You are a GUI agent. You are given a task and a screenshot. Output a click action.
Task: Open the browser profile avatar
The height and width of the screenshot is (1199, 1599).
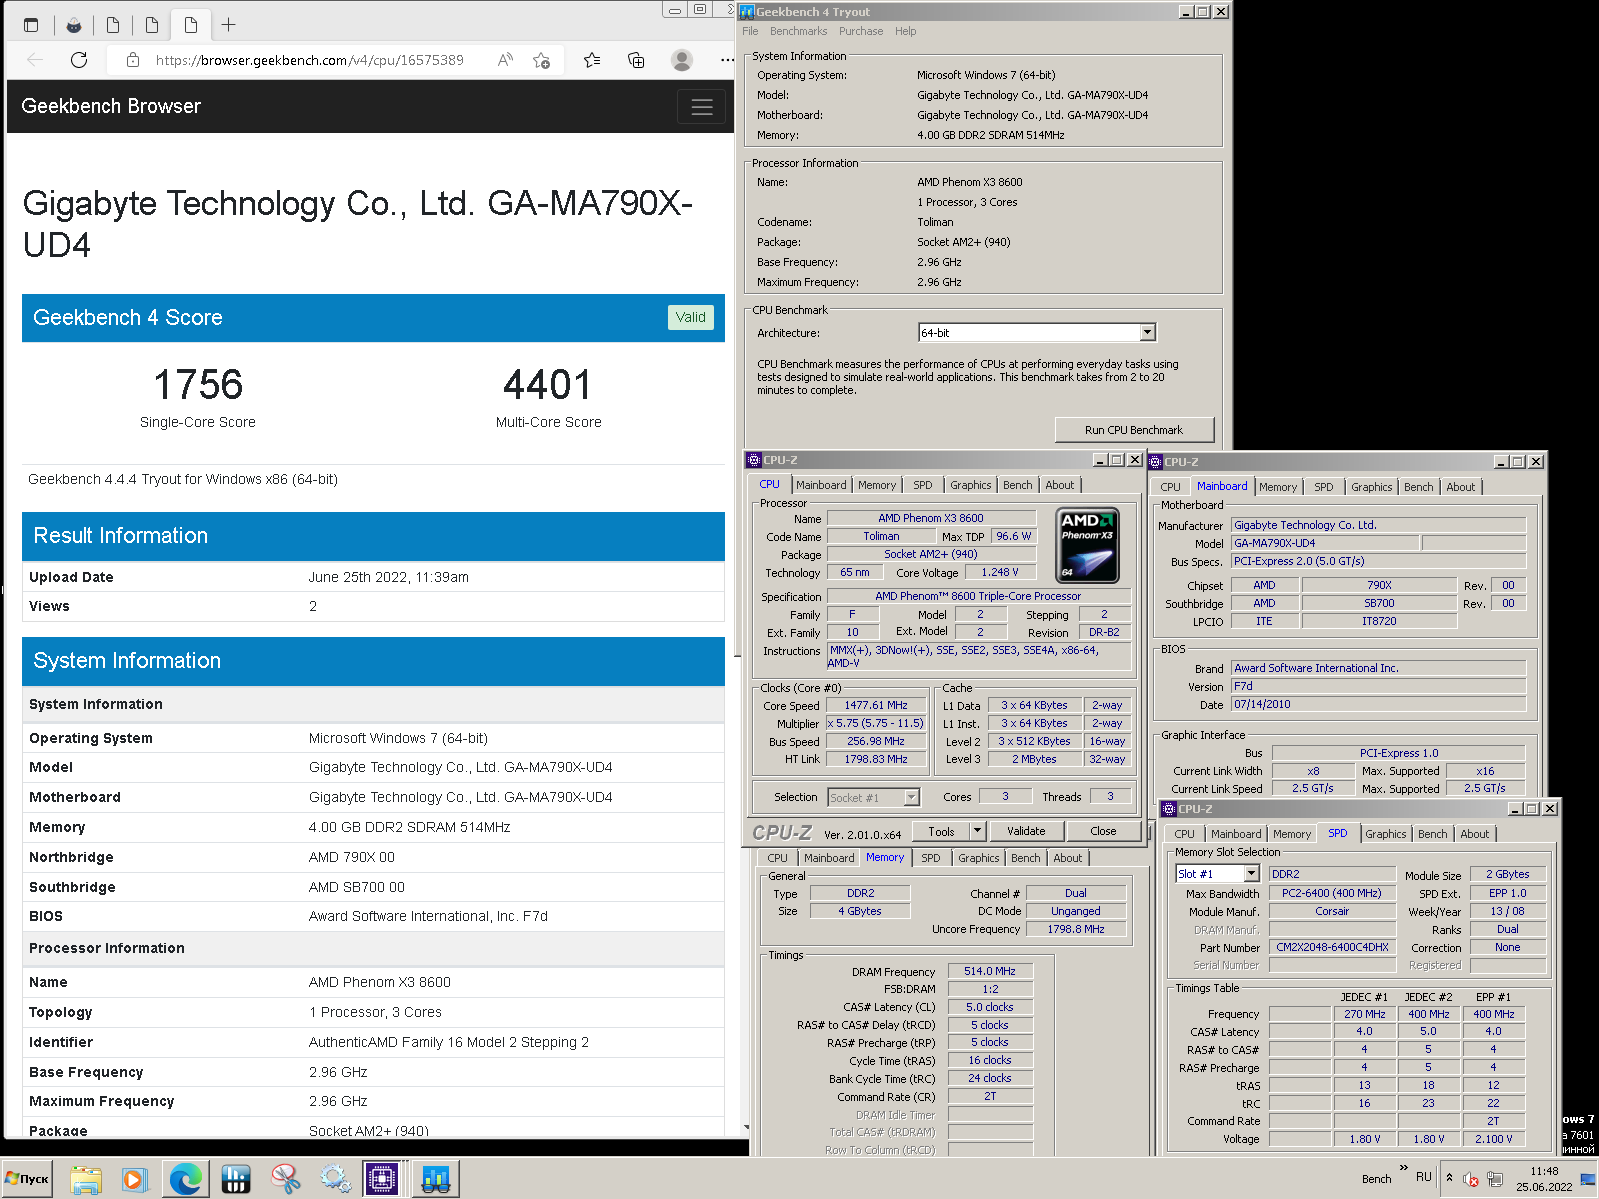[682, 60]
